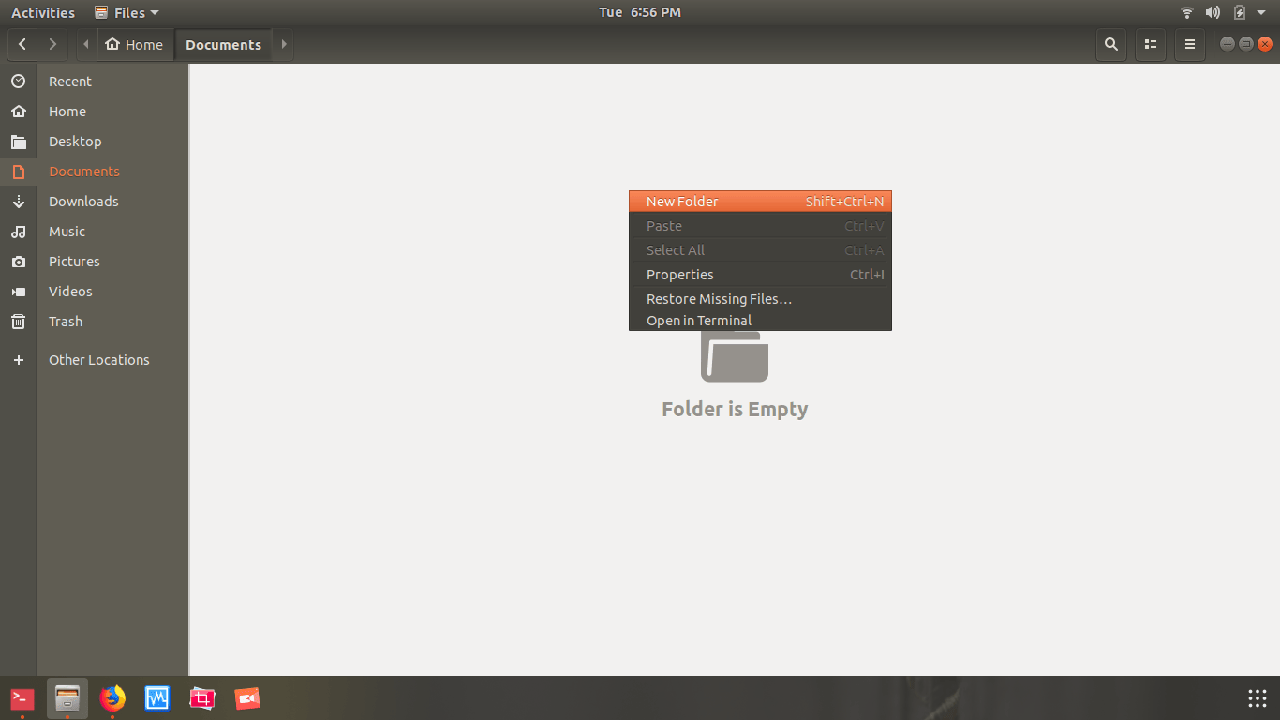Go back with the left arrow button
Image resolution: width=1280 pixels, height=720 pixels.
(22, 44)
